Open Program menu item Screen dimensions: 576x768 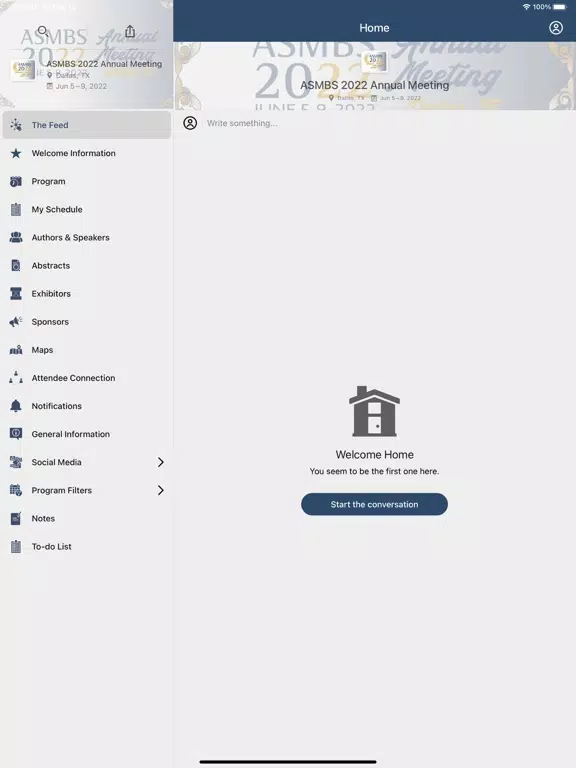pyautogui.click(x=87, y=181)
